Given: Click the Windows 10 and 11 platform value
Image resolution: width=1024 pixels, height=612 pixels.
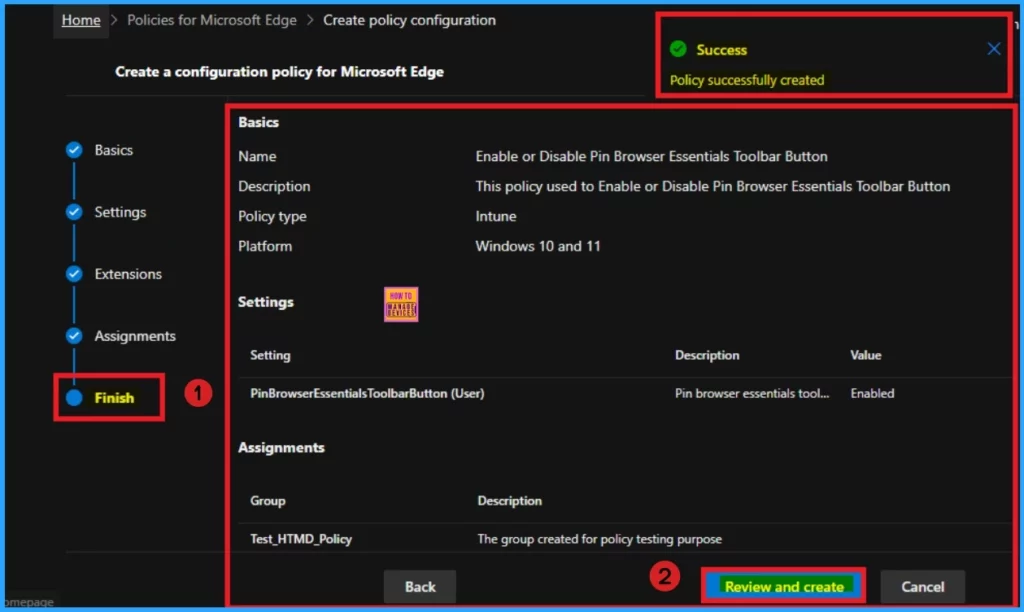Looking at the screenshot, I should pyautogui.click(x=537, y=246).
